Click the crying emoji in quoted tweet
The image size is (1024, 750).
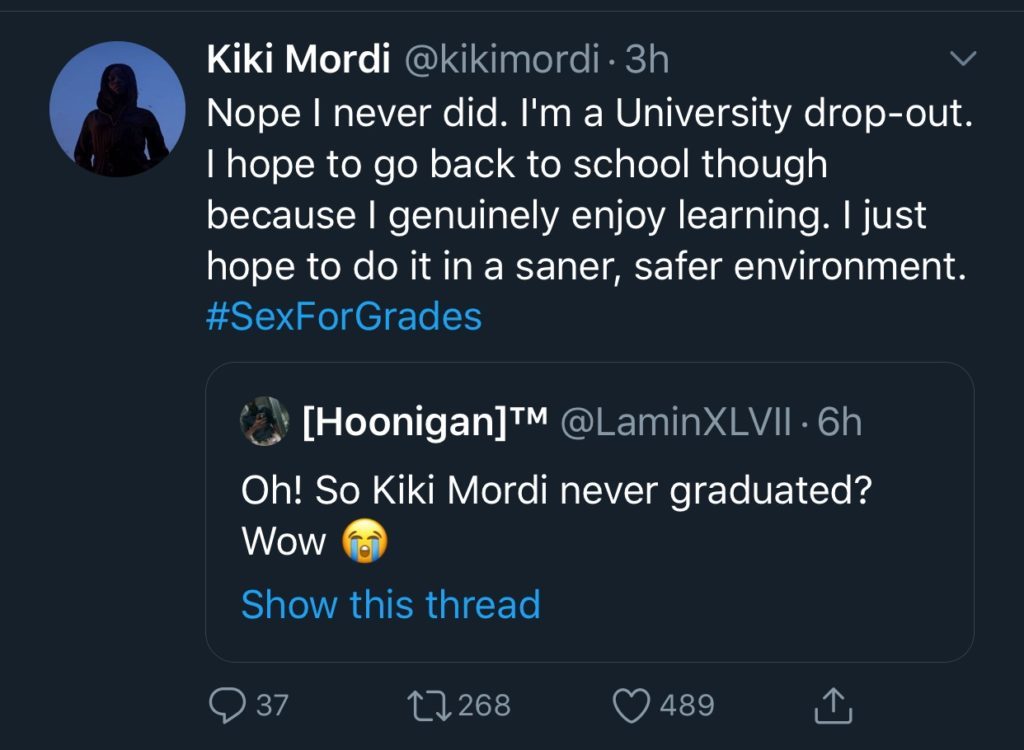click(365, 542)
